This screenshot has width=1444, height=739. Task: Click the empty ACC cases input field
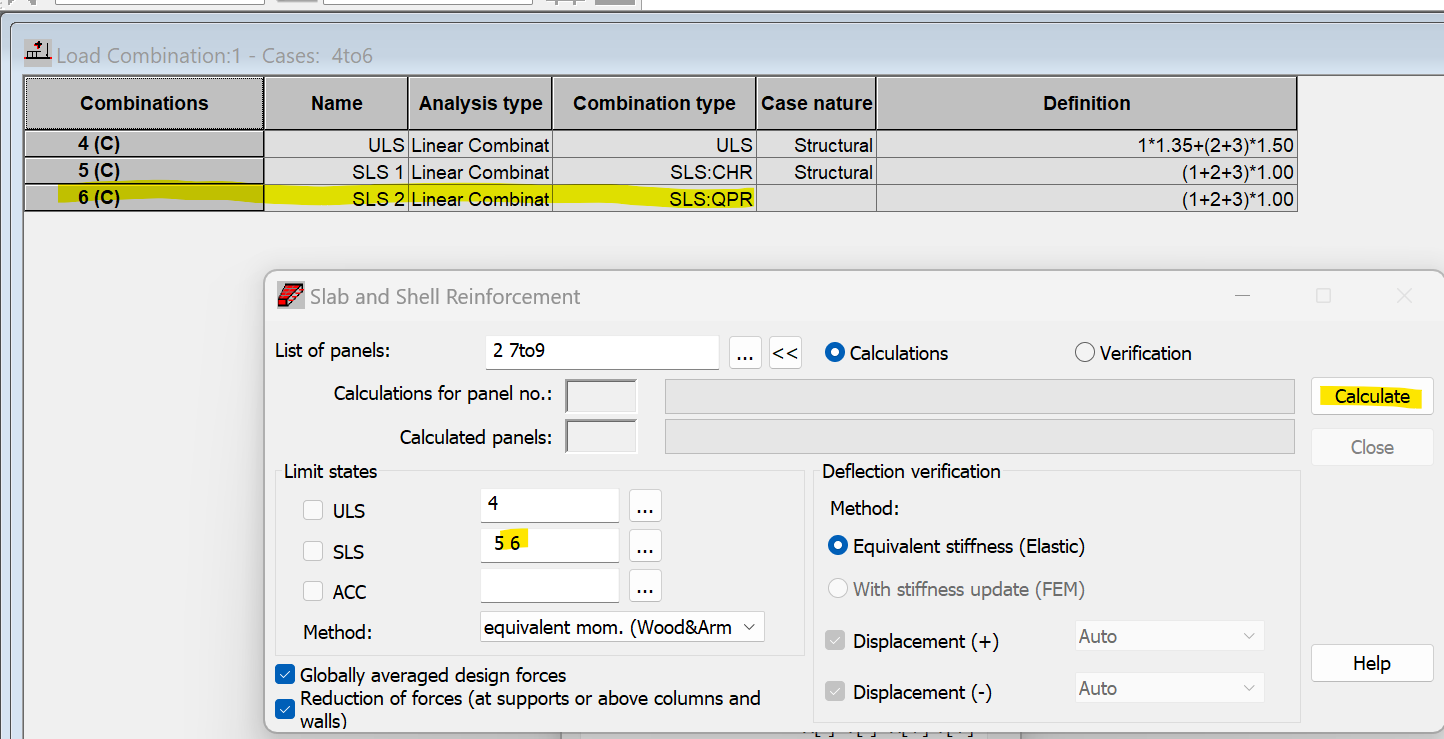pyautogui.click(x=549, y=586)
